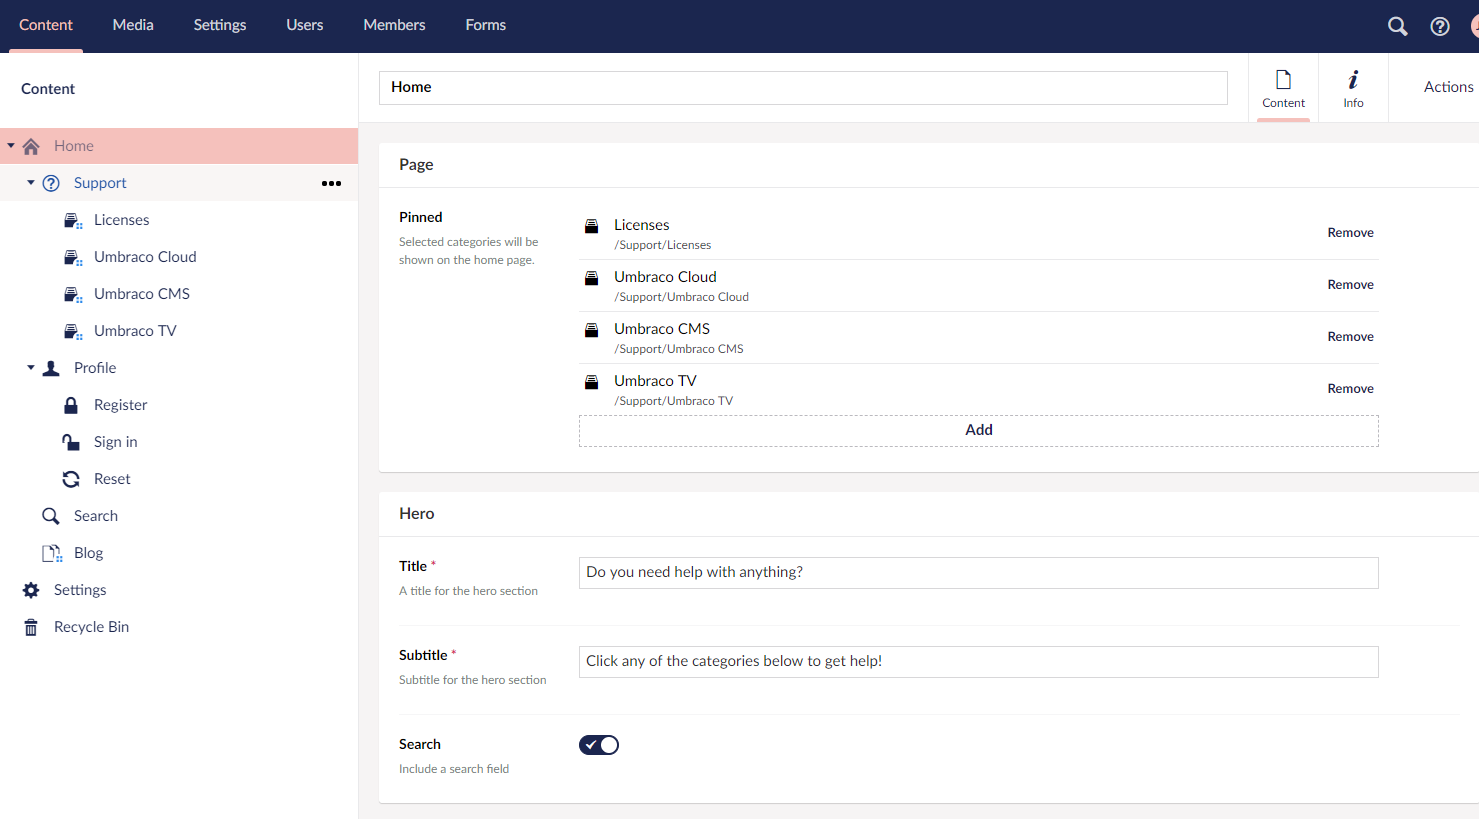Open the Support three-dots options menu
Viewport: 1479px width, 819px height.
click(331, 183)
